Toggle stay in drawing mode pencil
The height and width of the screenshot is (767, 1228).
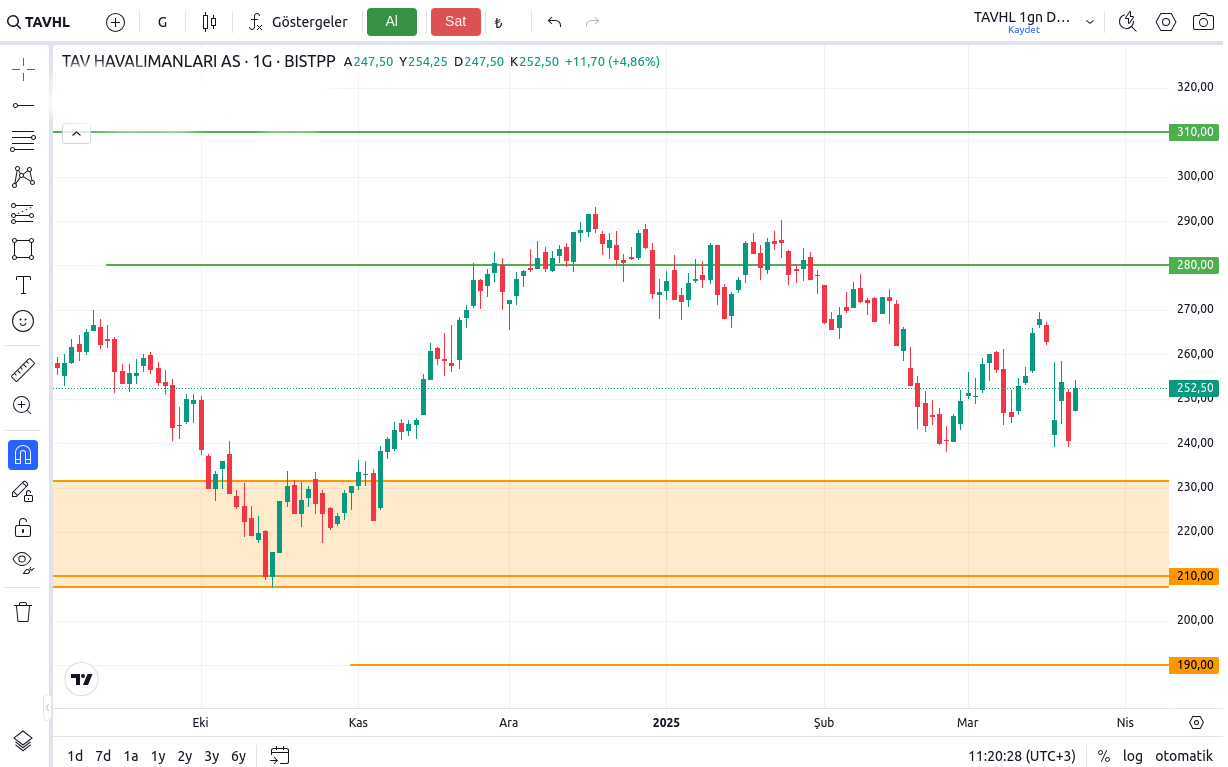(23, 491)
